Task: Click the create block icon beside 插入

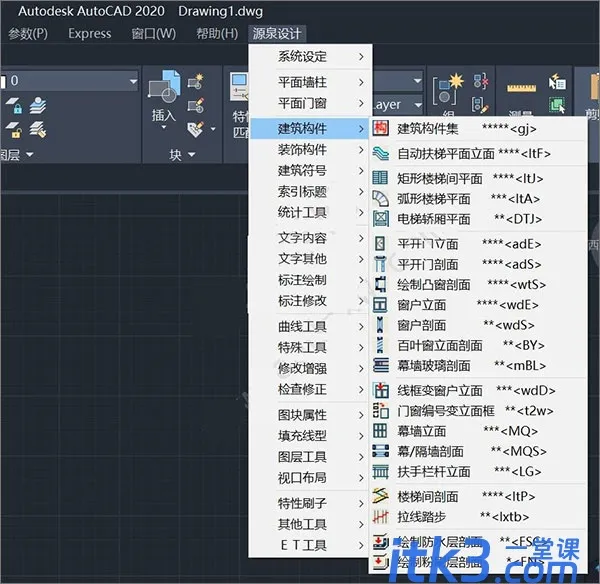Action: pyautogui.click(x=196, y=82)
